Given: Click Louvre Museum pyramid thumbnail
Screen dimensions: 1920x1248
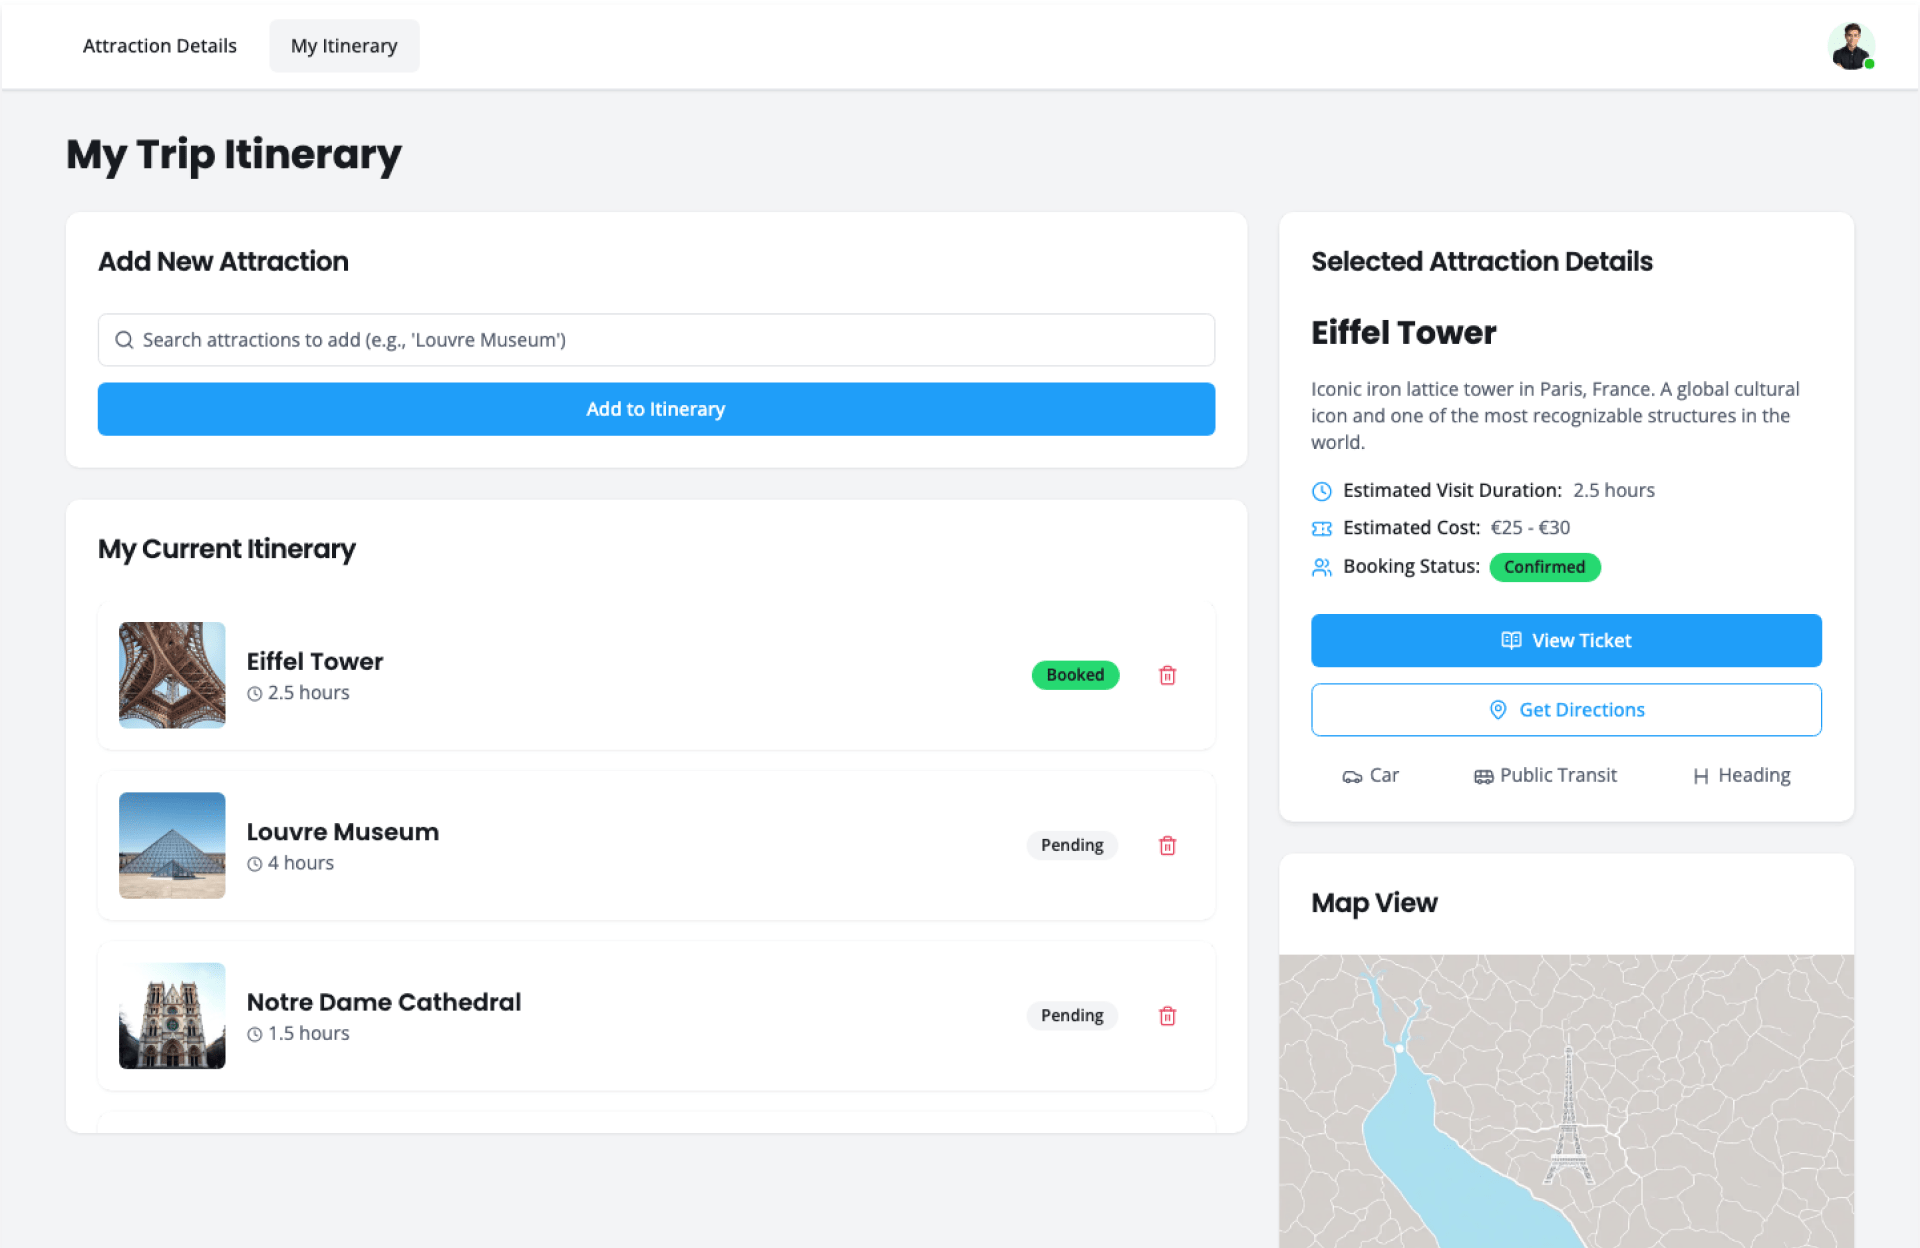Looking at the screenshot, I should [x=172, y=845].
